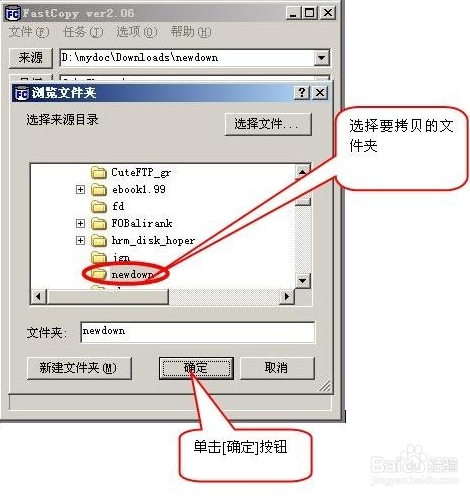Click the 选择文件... button
Viewport: 470px width, 501px height.
268,124
